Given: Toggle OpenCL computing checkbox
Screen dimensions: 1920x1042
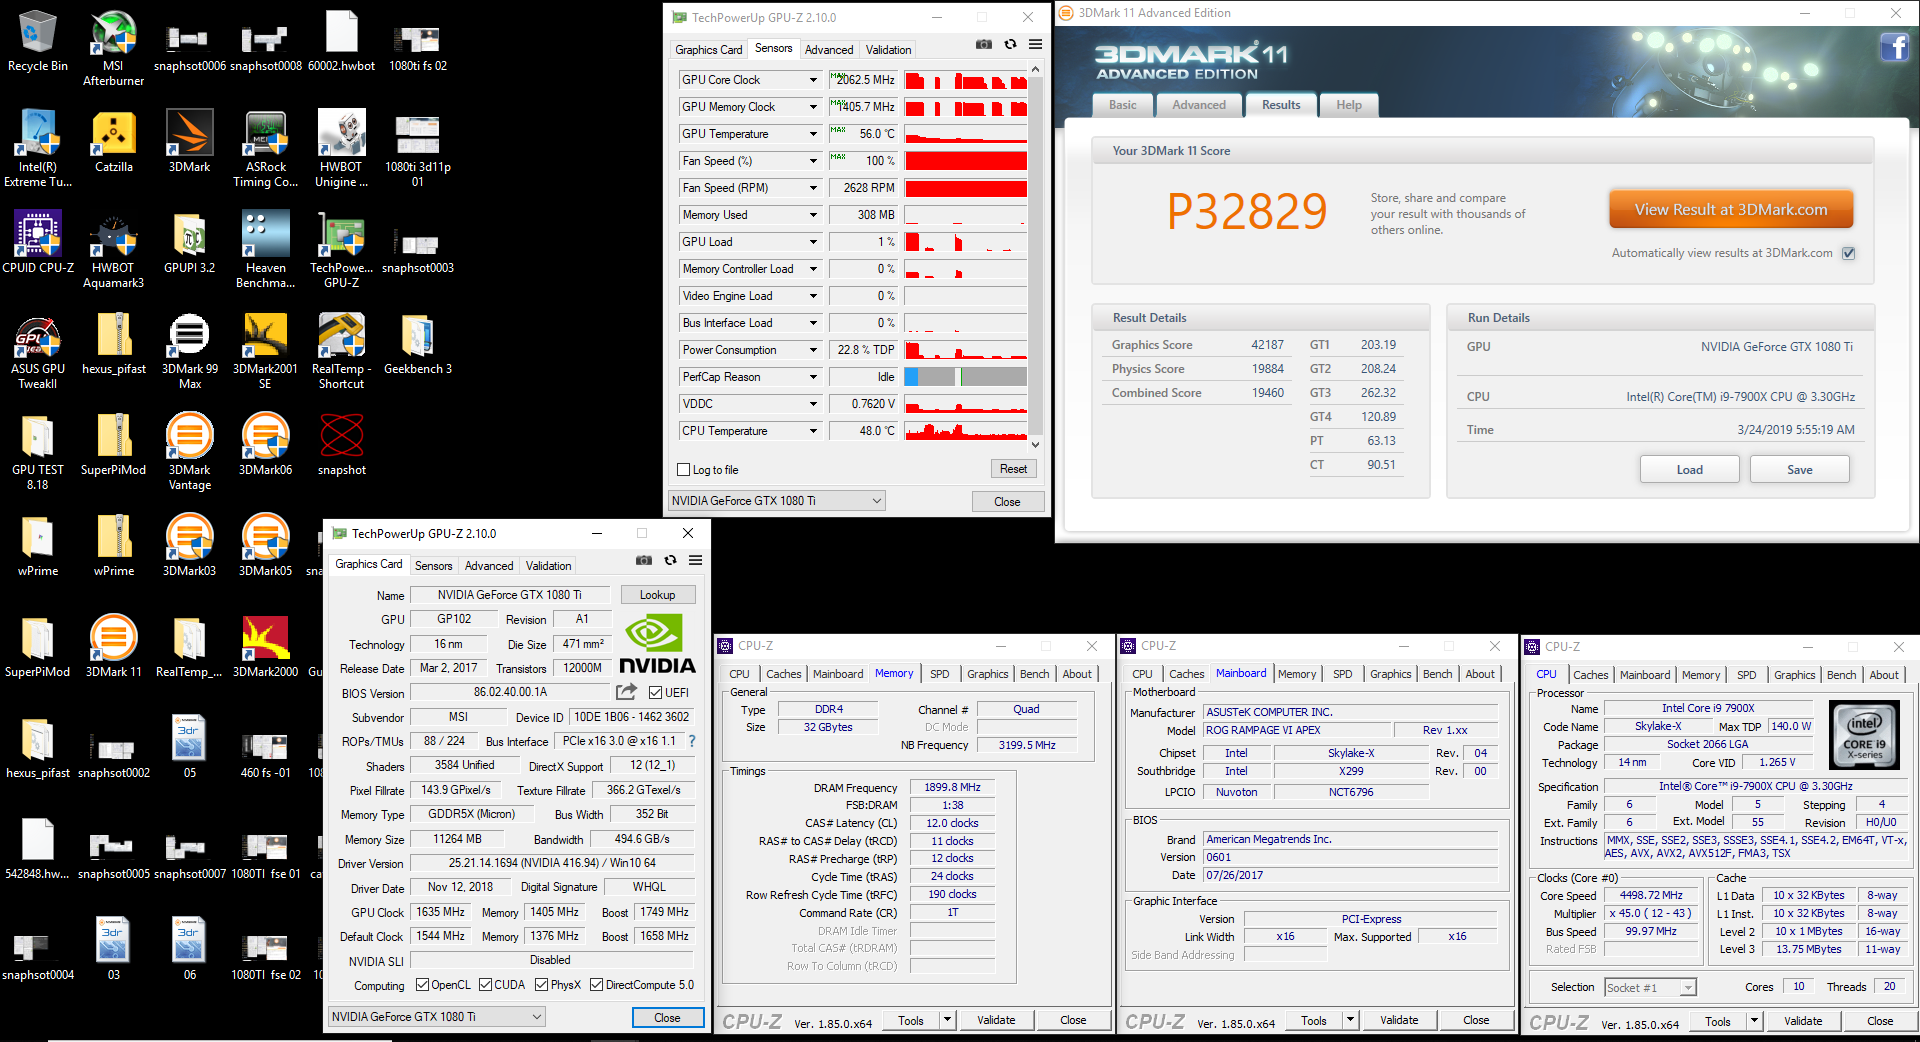Looking at the screenshot, I should point(422,985).
